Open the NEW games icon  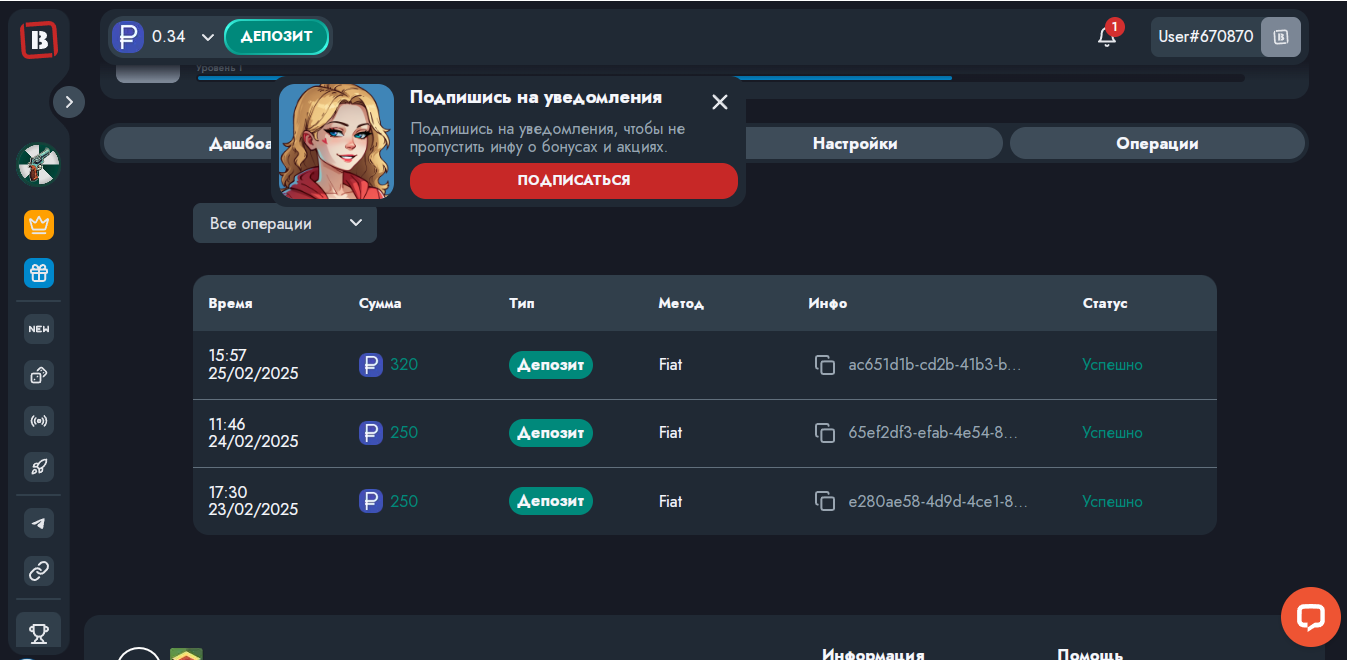(39, 329)
